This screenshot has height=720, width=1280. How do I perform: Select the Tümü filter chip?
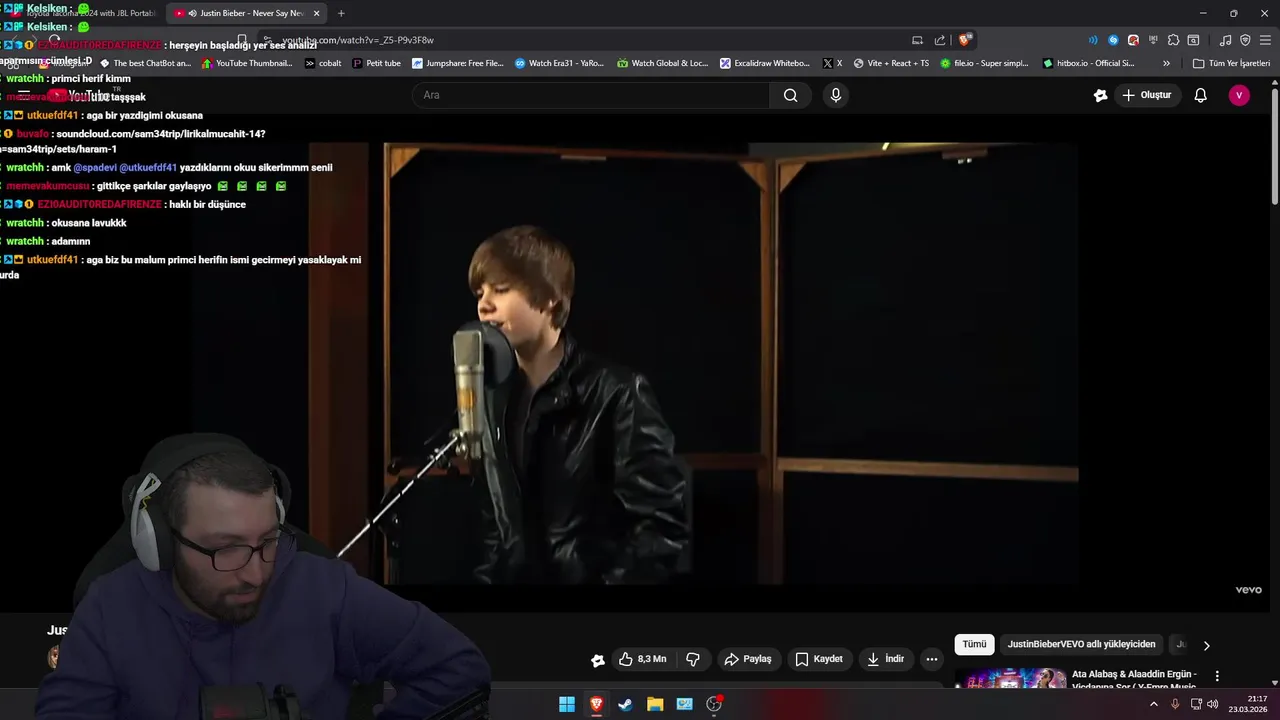pos(974,644)
